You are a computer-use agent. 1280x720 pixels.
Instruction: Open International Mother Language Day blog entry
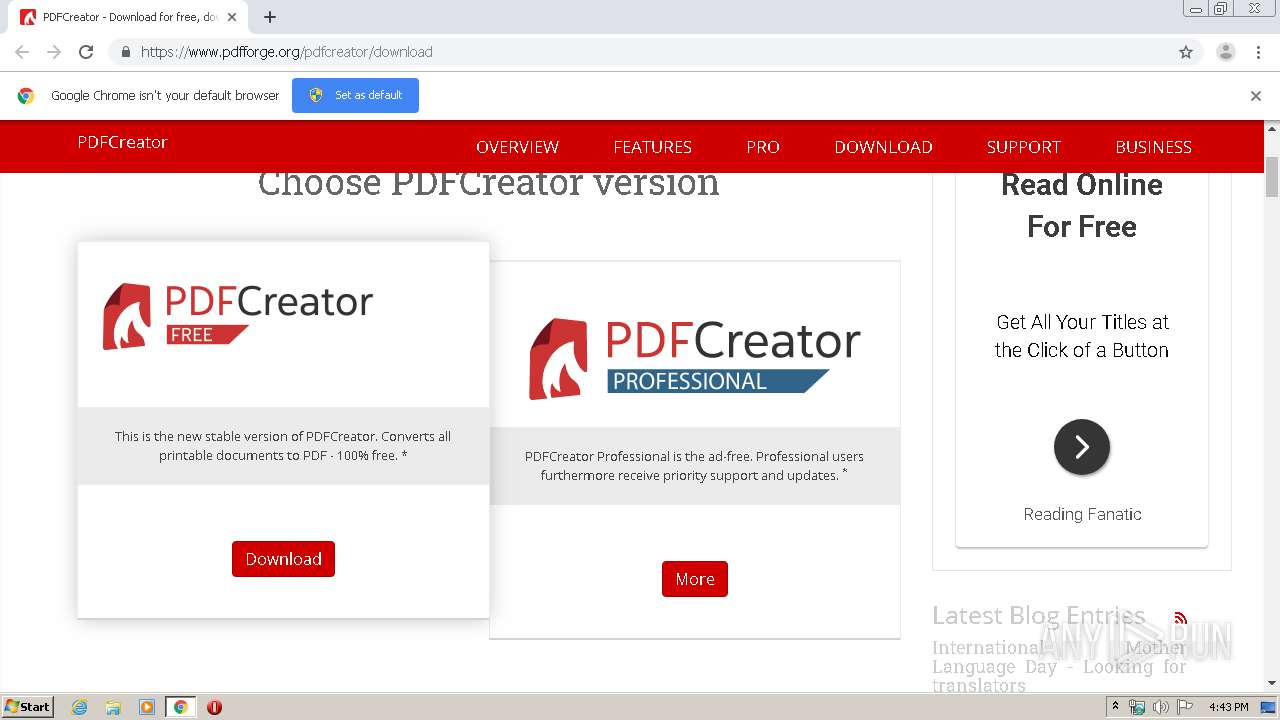[1059, 666]
